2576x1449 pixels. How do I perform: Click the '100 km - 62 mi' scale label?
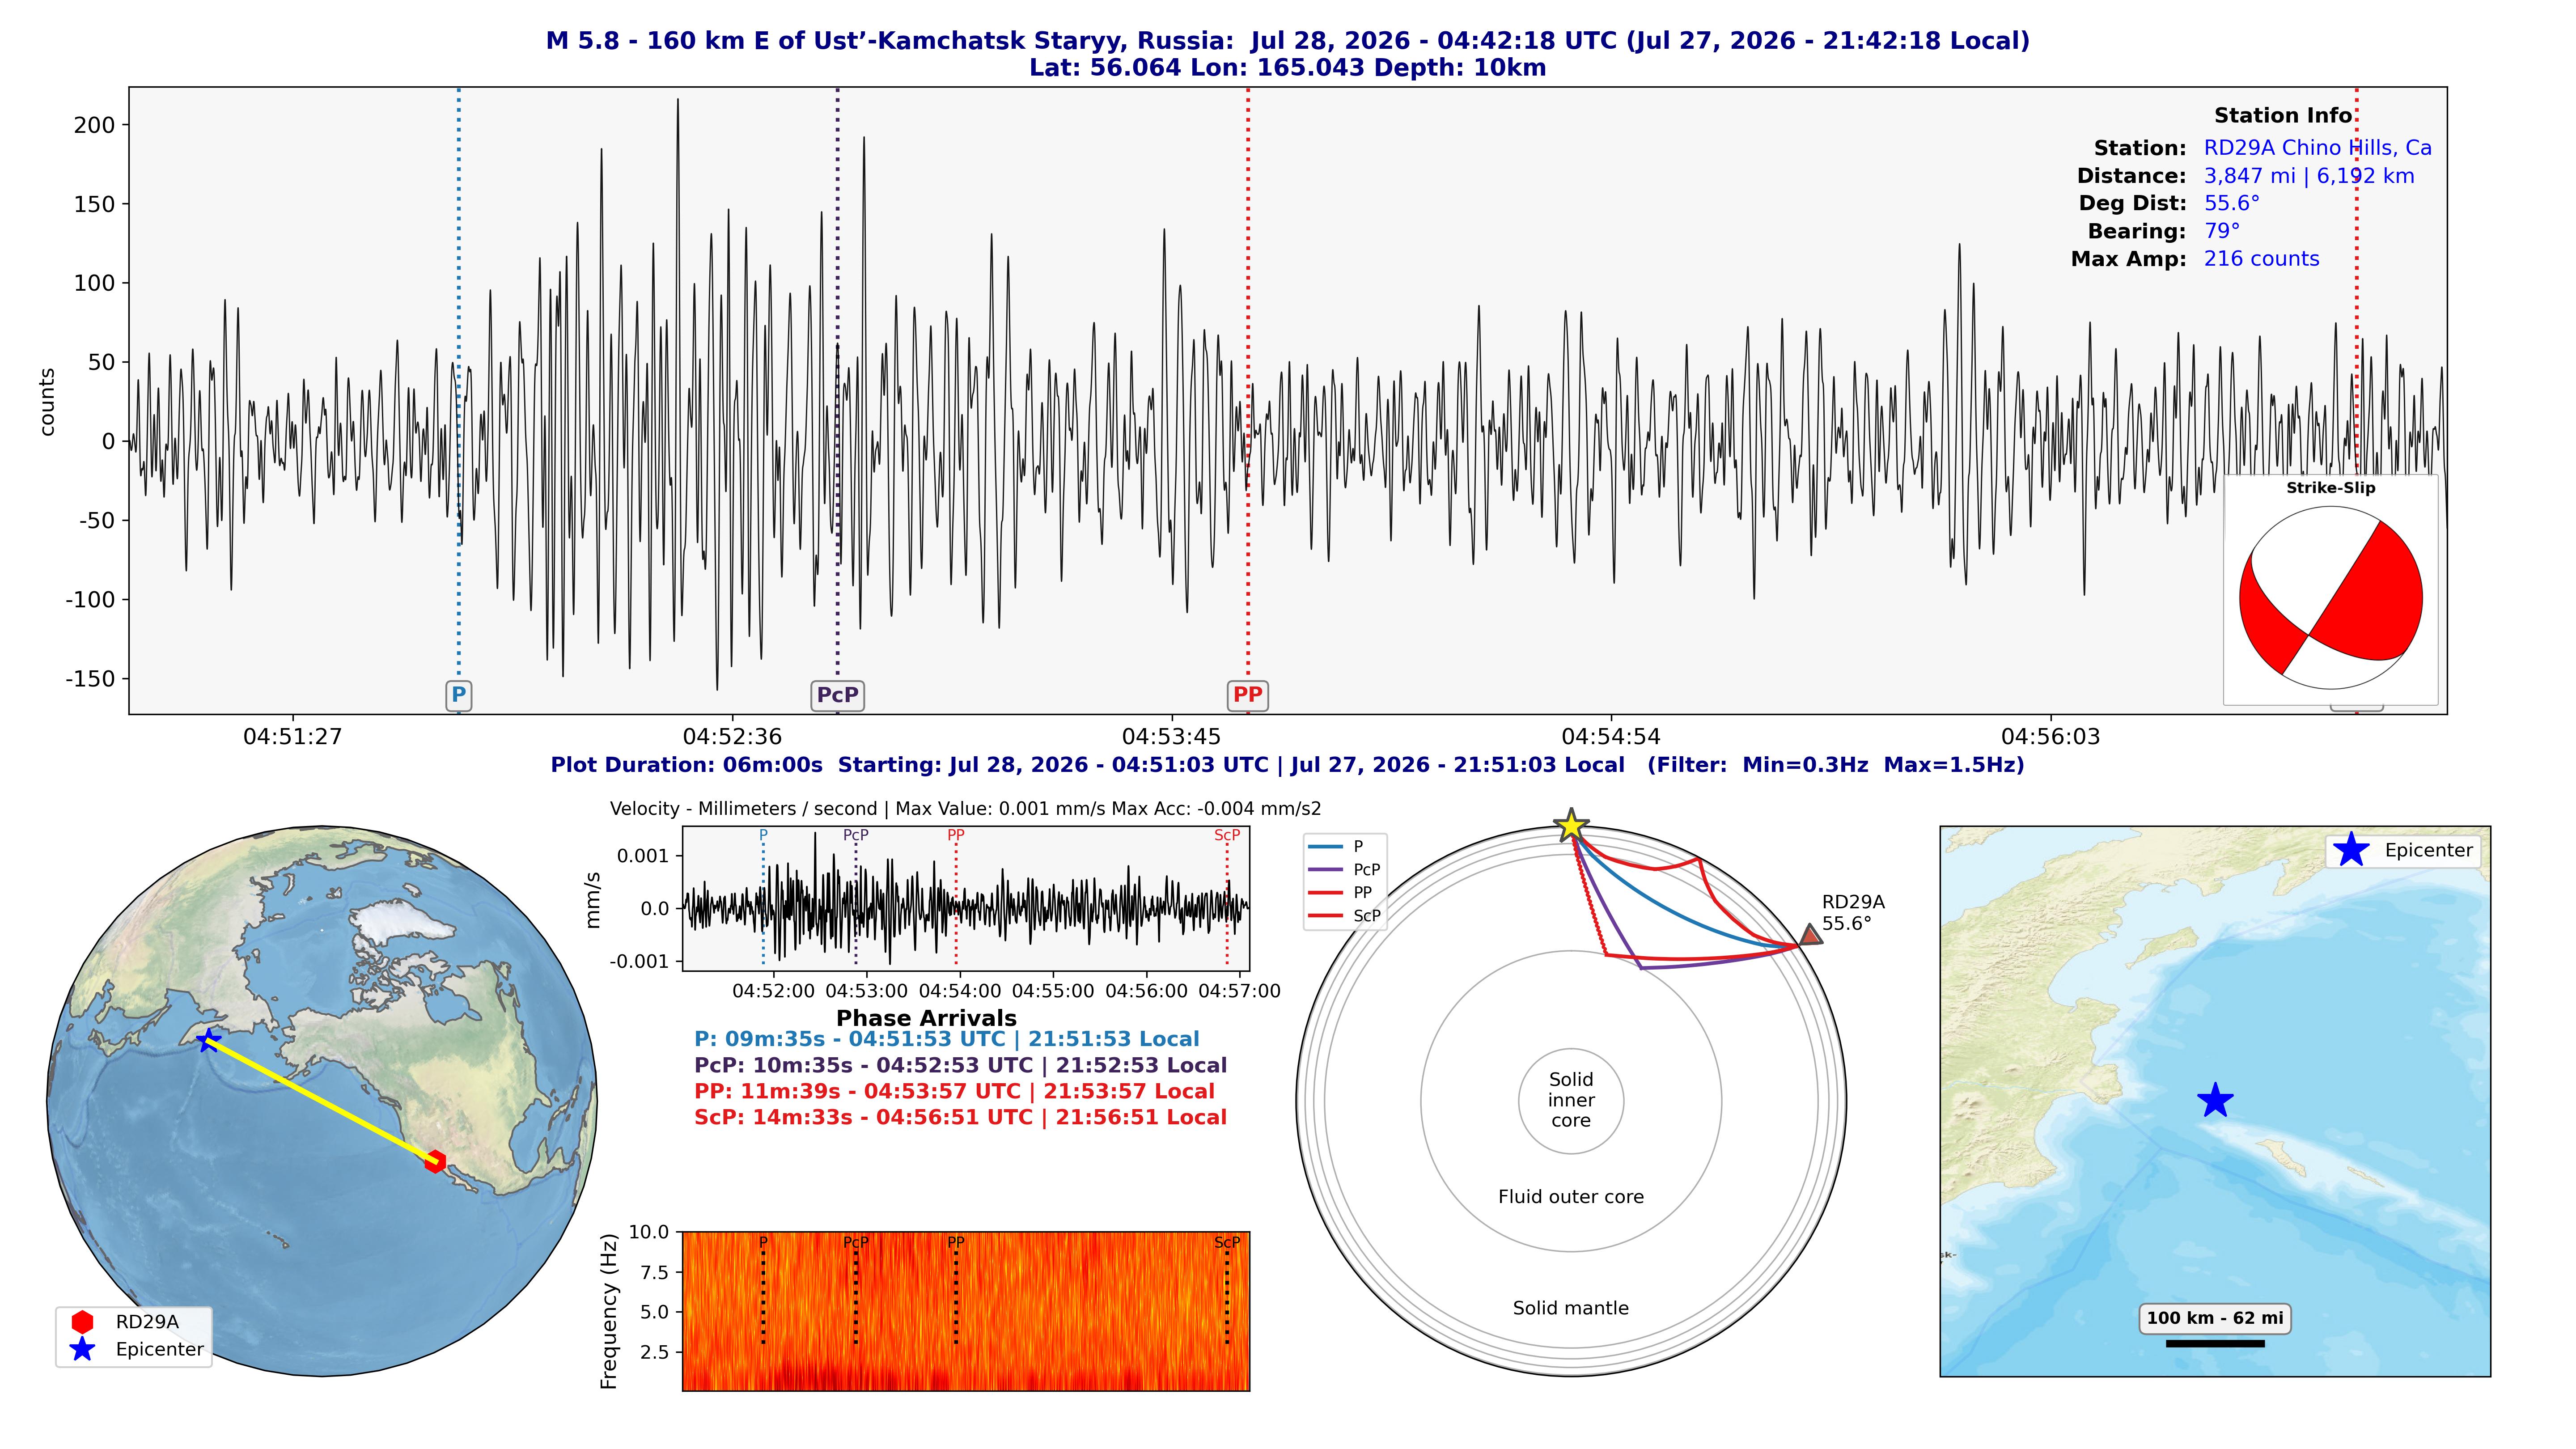(2215, 1318)
